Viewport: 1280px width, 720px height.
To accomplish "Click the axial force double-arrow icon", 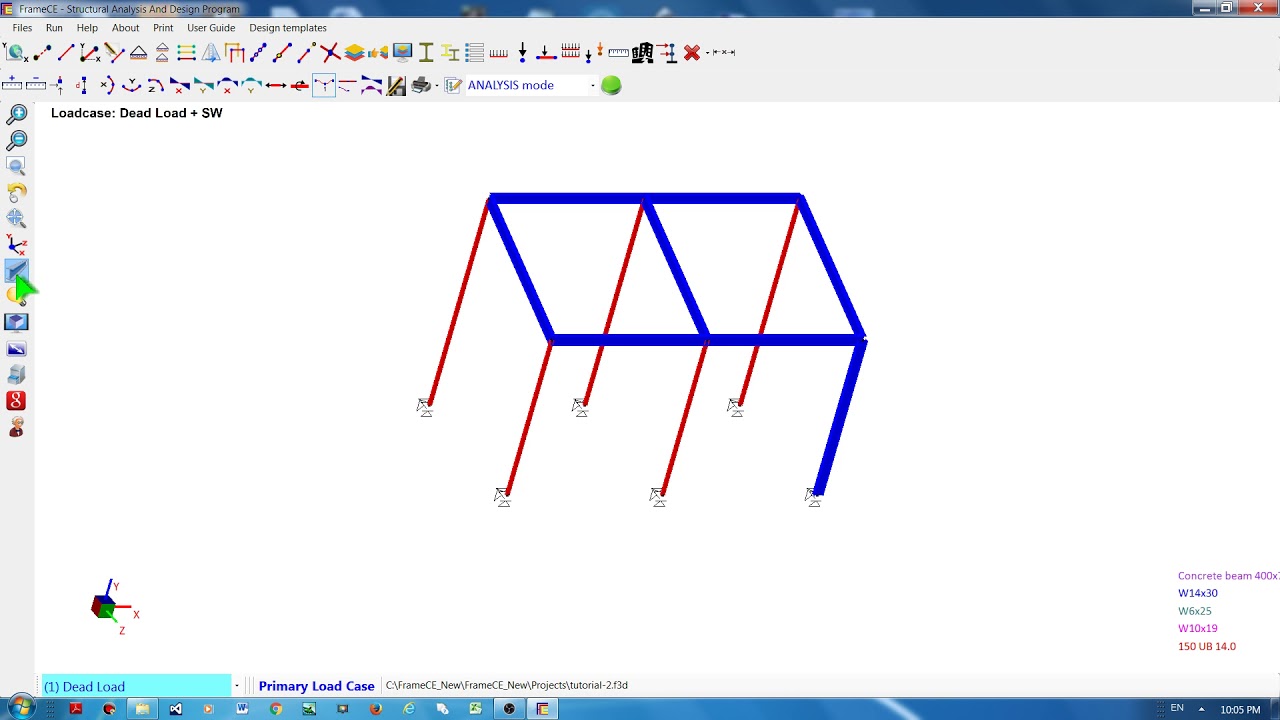I will pyautogui.click(x=276, y=85).
